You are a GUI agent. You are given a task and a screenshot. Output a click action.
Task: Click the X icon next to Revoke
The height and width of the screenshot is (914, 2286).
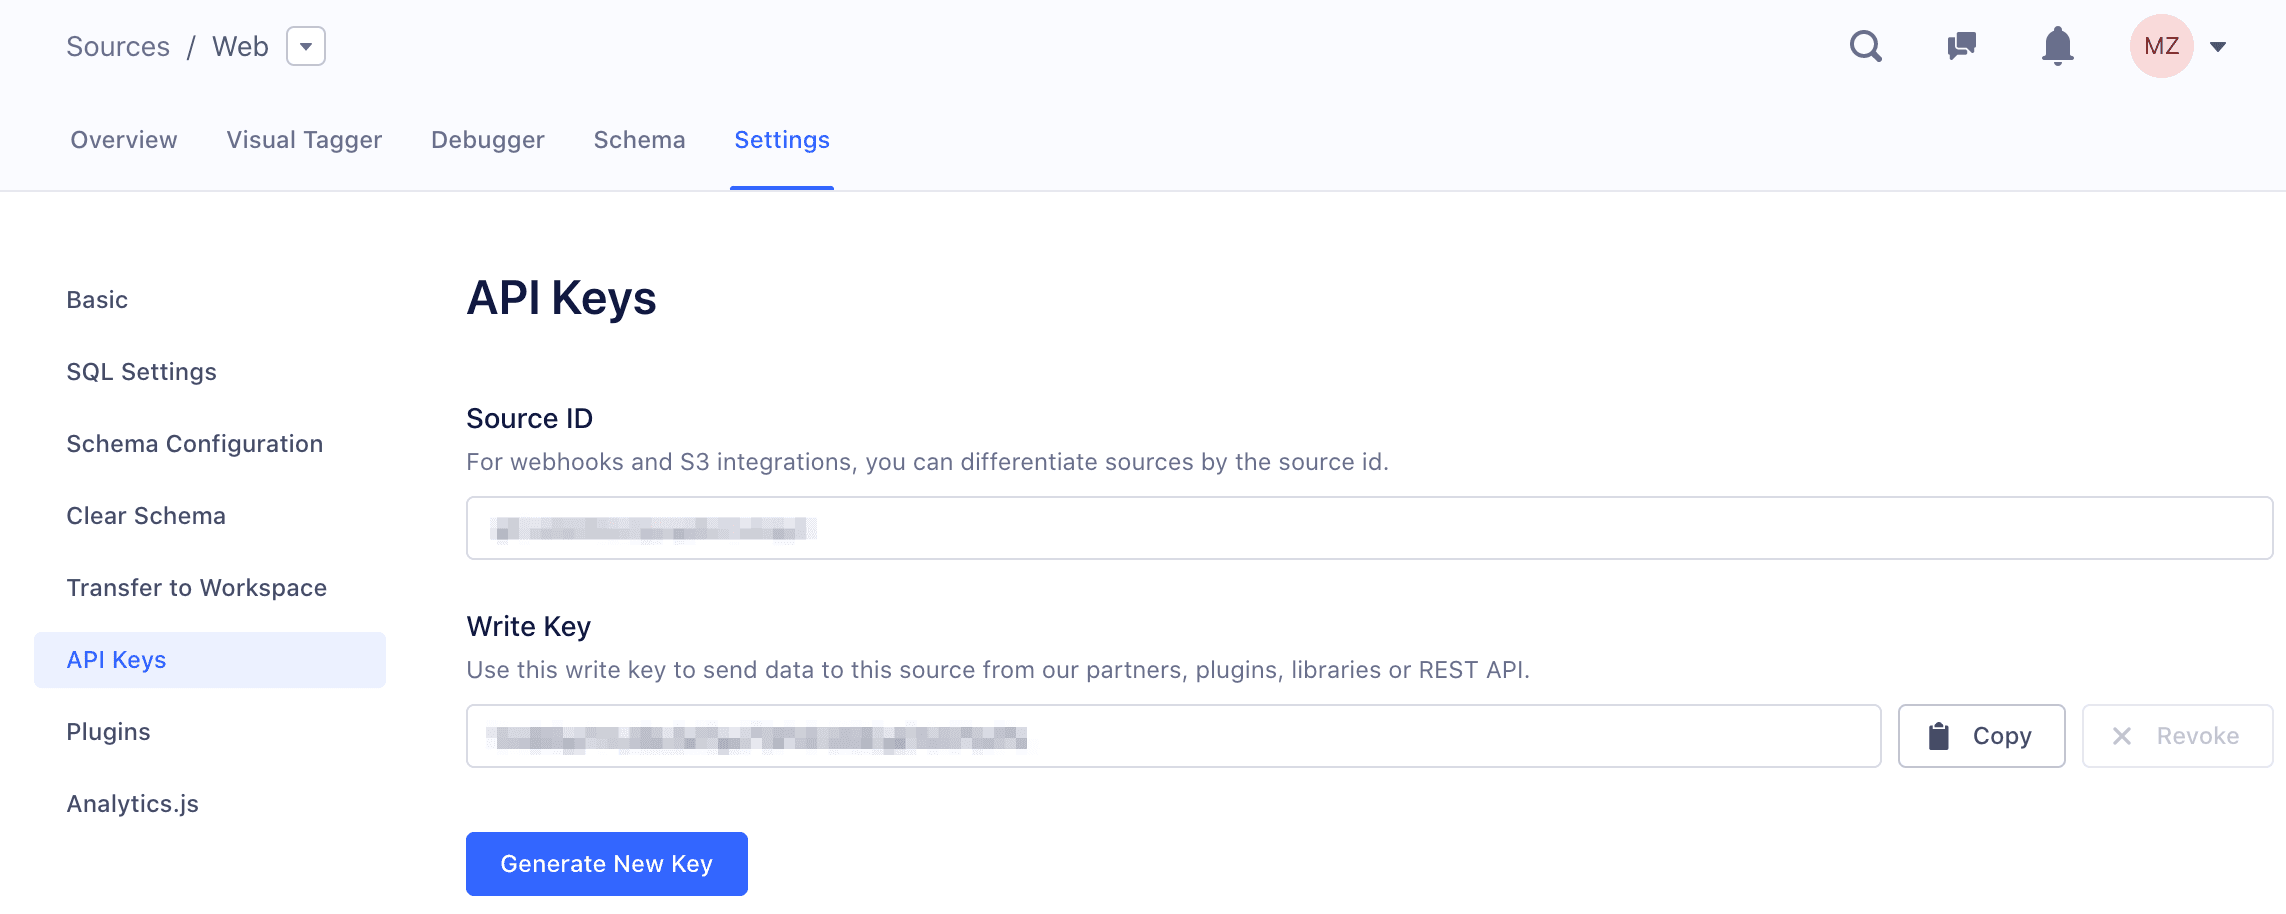(2122, 736)
